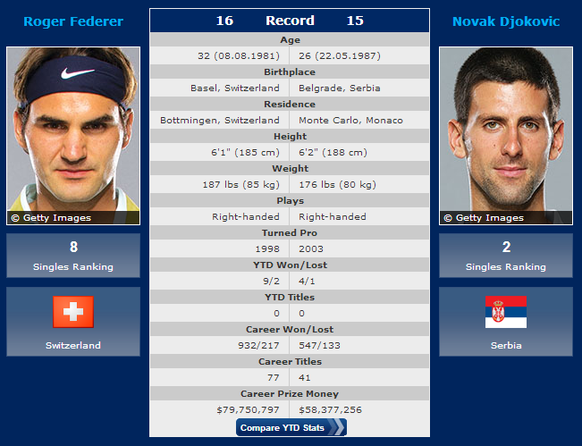Screen dimensions: 582x446
Task: Open Roger Federer's profile photo
Action: tap(73, 135)
